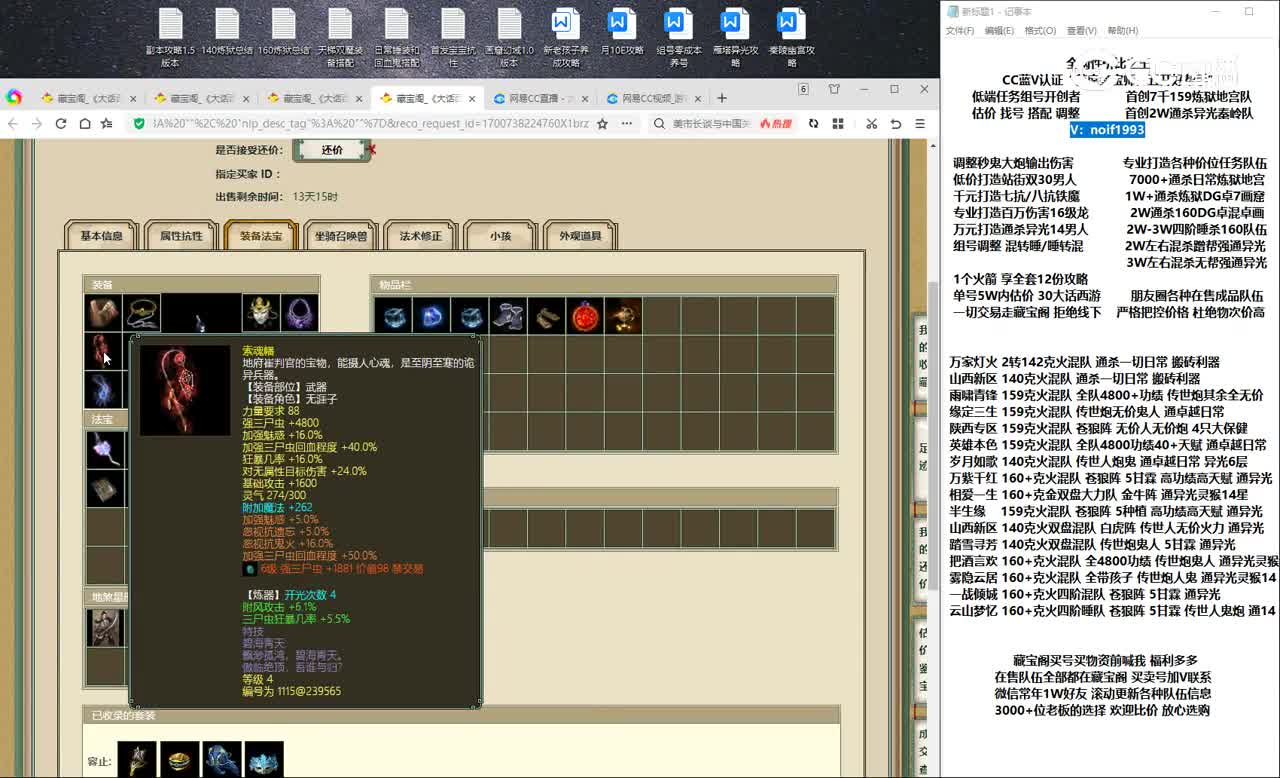Open Notepad 文件(F) menu

pyautogui.click(x=960, y=31)
